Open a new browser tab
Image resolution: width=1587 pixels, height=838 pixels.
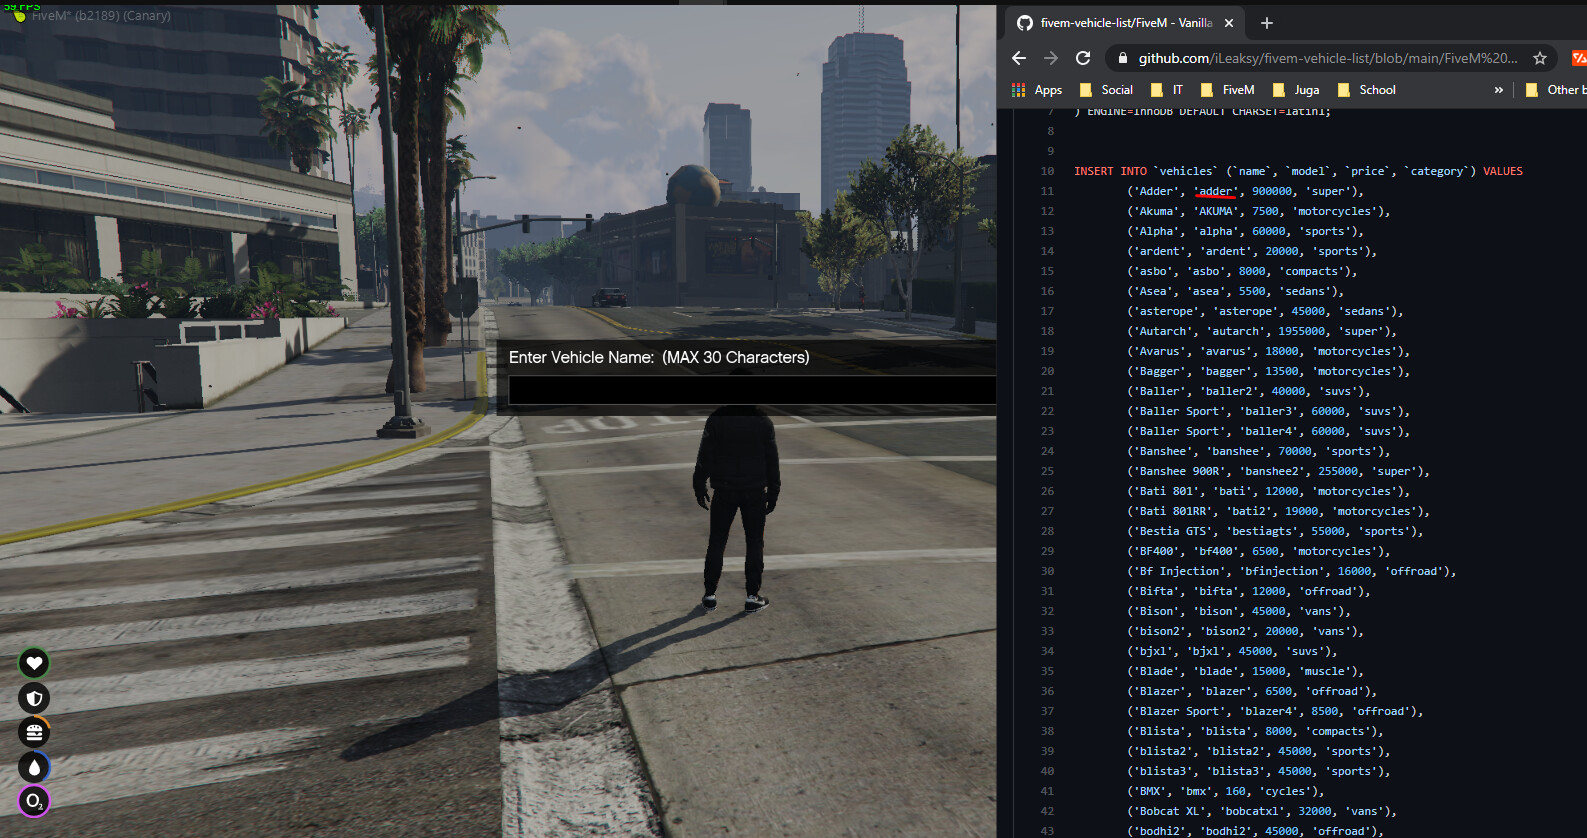1267,23
